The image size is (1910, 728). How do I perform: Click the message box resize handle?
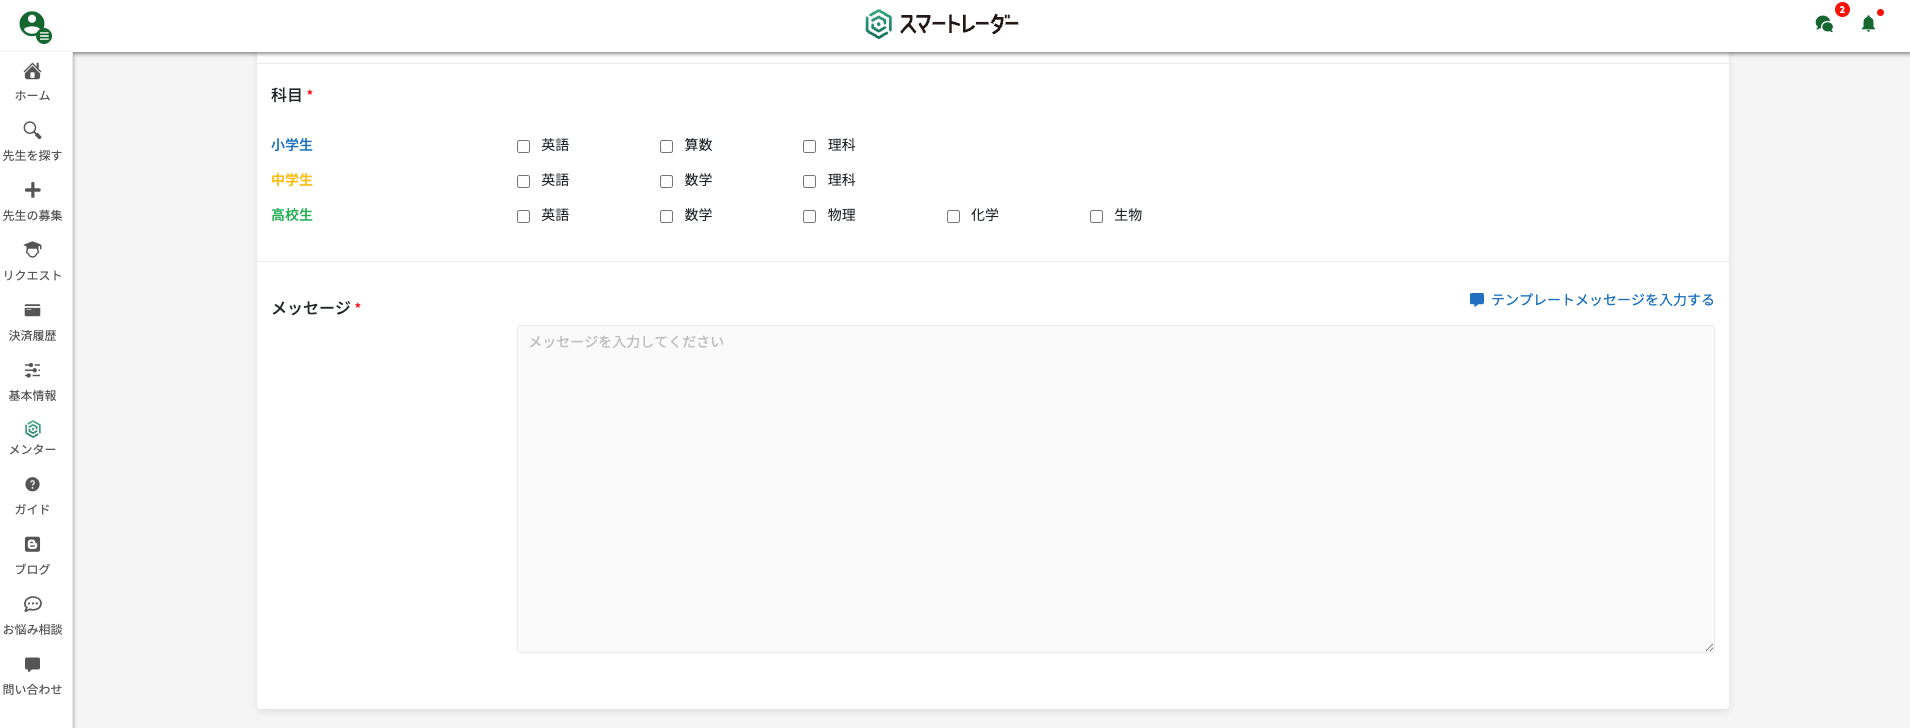pos(1708,647)
